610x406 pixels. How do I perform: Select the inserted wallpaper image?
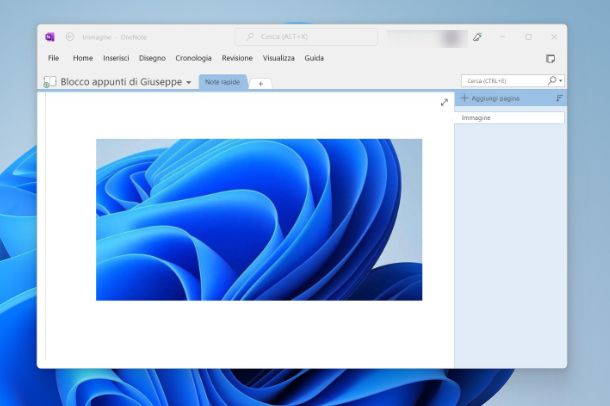(x=259, y=220)
